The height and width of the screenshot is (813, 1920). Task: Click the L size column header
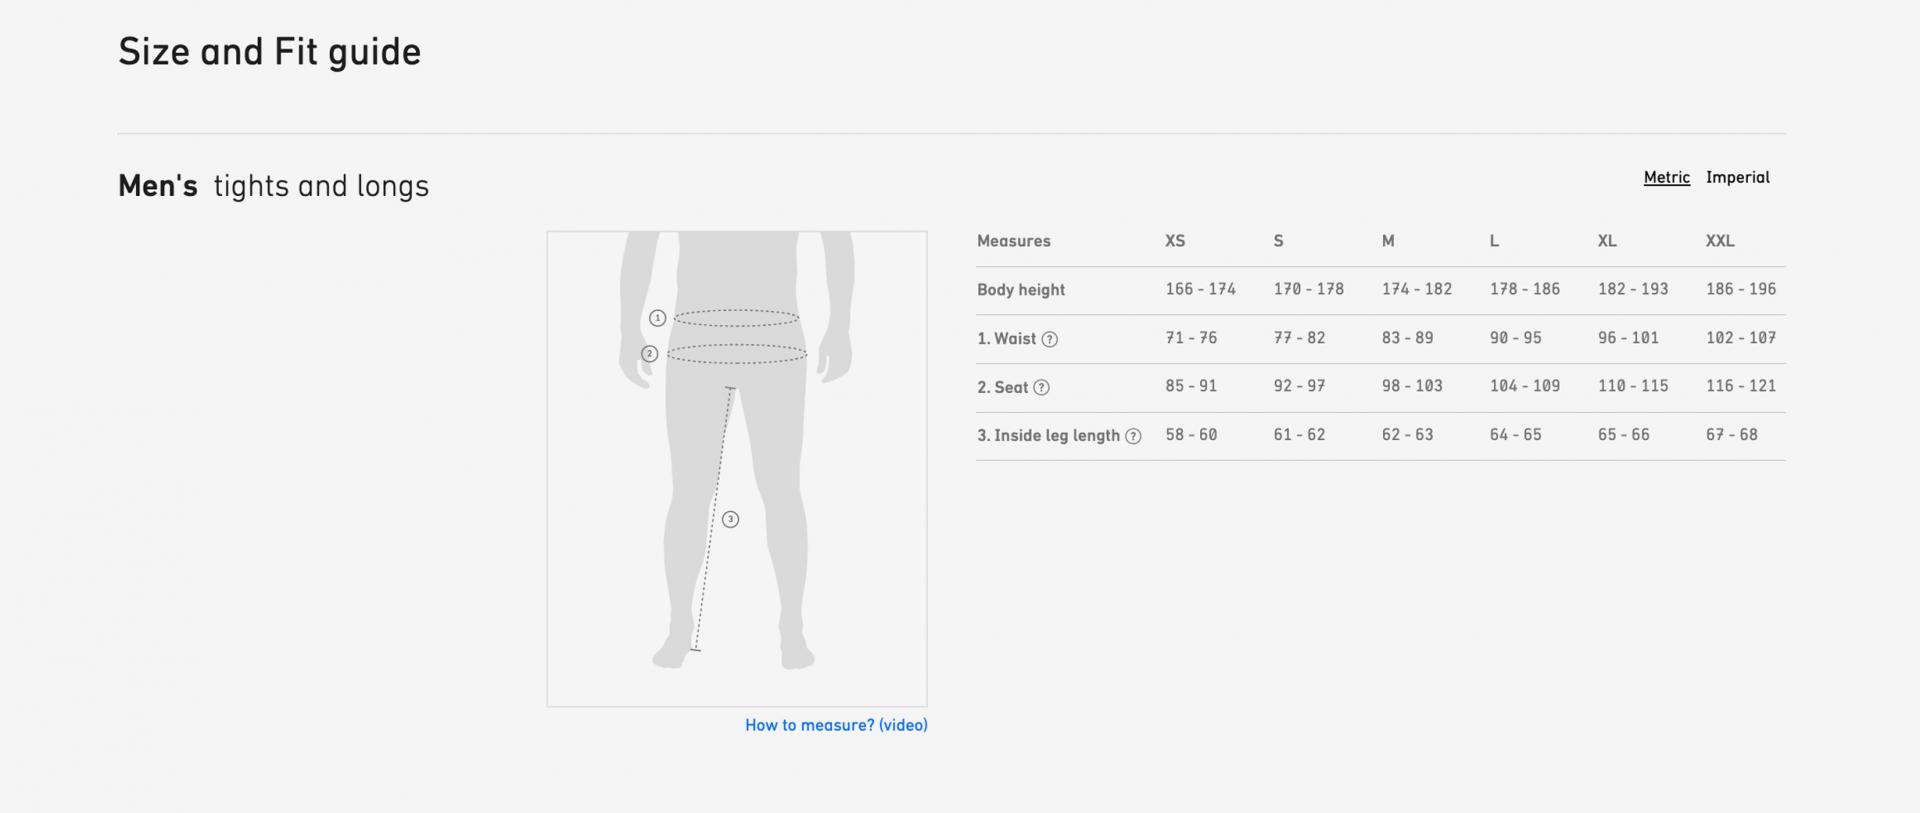click(1494, 241)
